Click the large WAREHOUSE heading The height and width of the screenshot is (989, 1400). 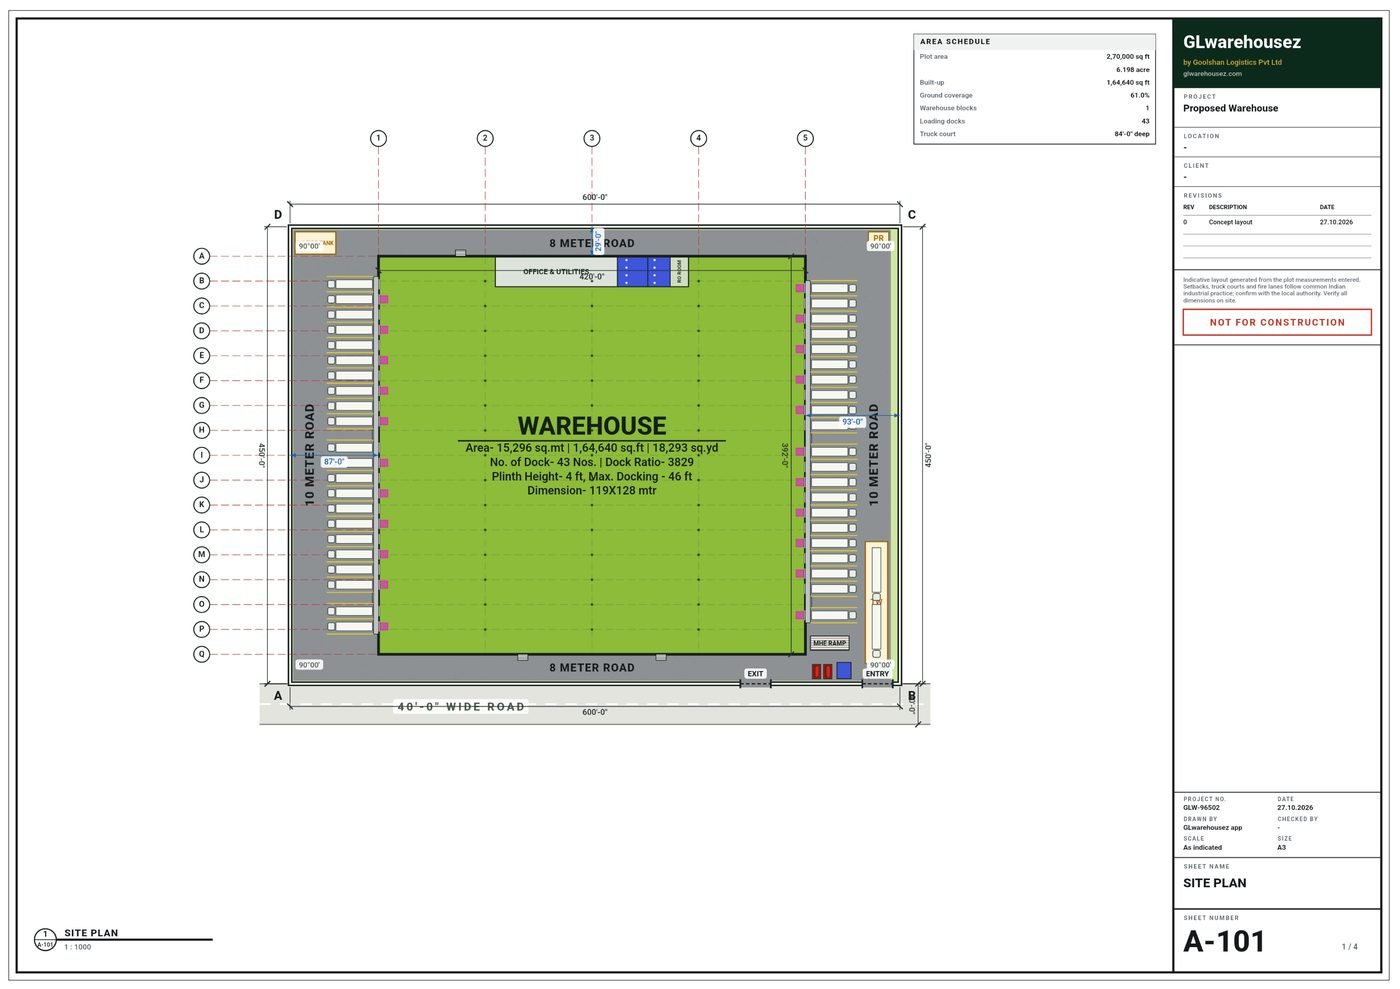(592, 426)
